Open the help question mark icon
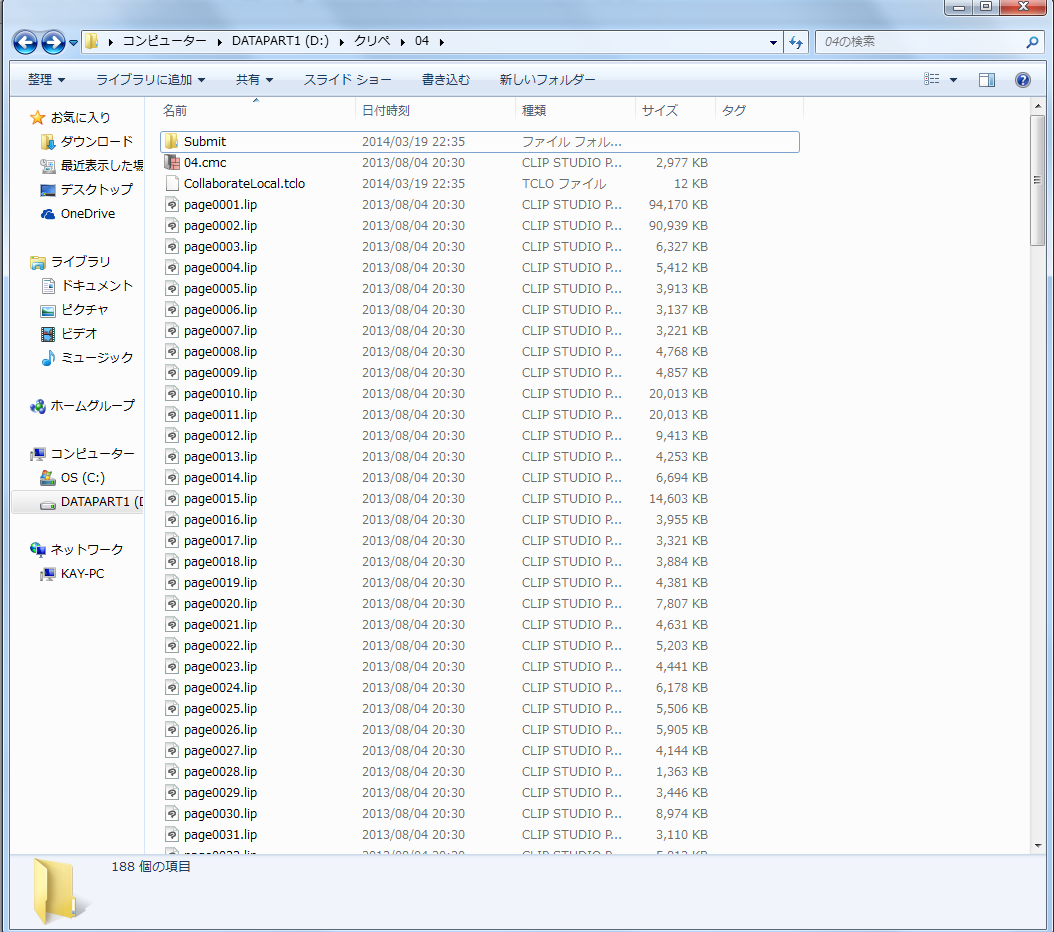The height and width of the screenshot is (932, 1054). 1022,80
